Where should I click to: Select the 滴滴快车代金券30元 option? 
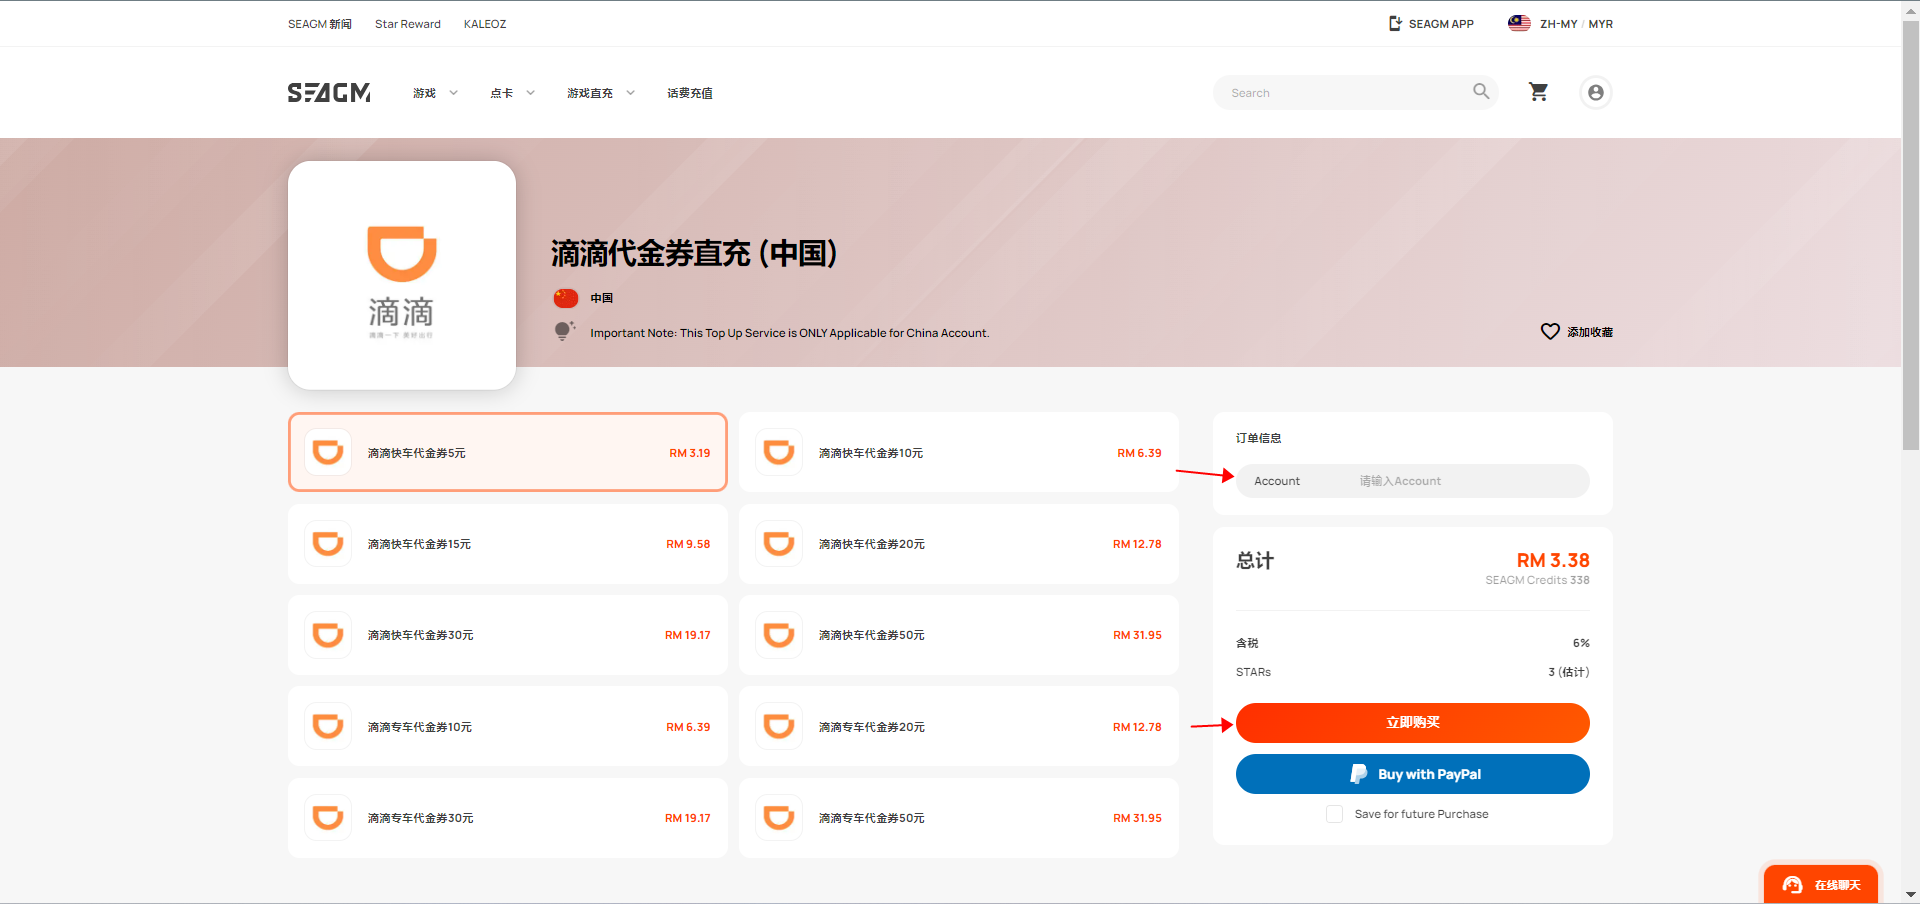(x=508, y=635)
